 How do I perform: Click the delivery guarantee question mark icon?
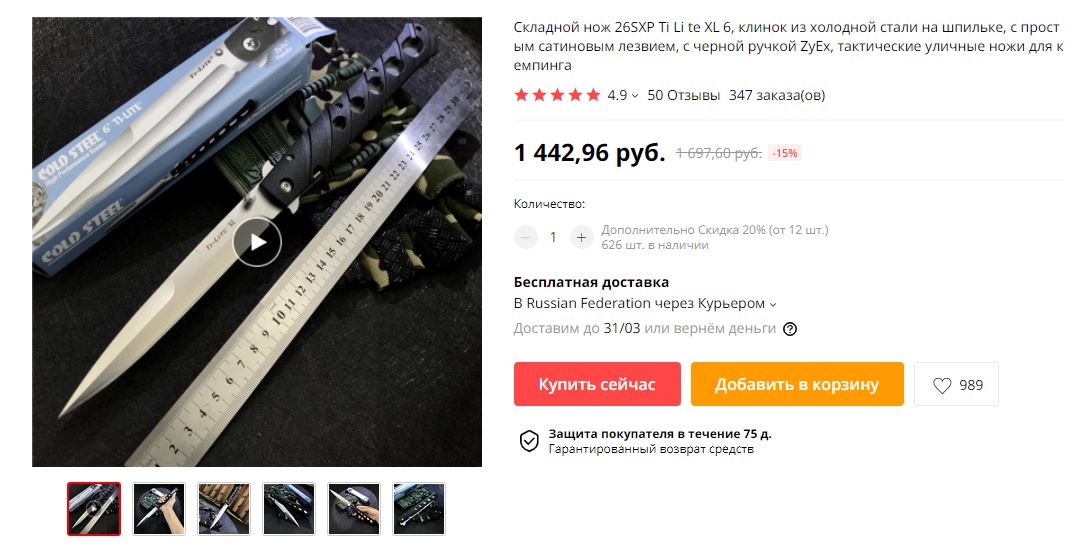point(791,329)
